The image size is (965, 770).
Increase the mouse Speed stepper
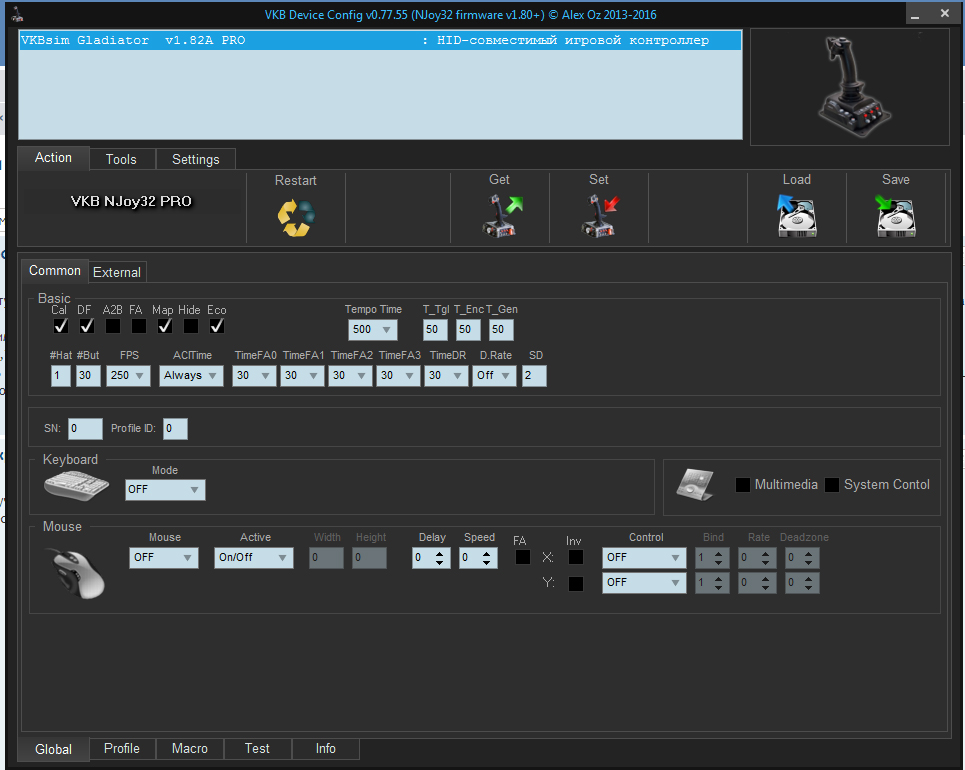[487, 553]
